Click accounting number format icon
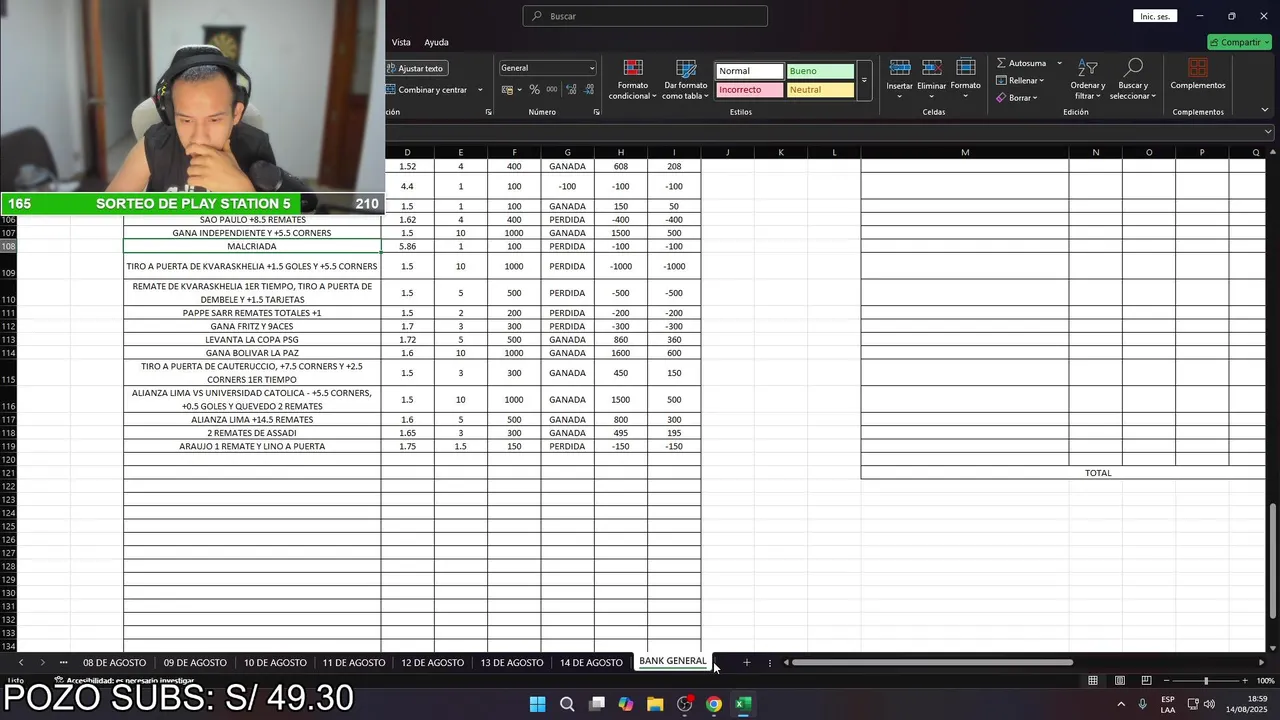The width and height of the screenshot is (1280, 720). point(508,89)
